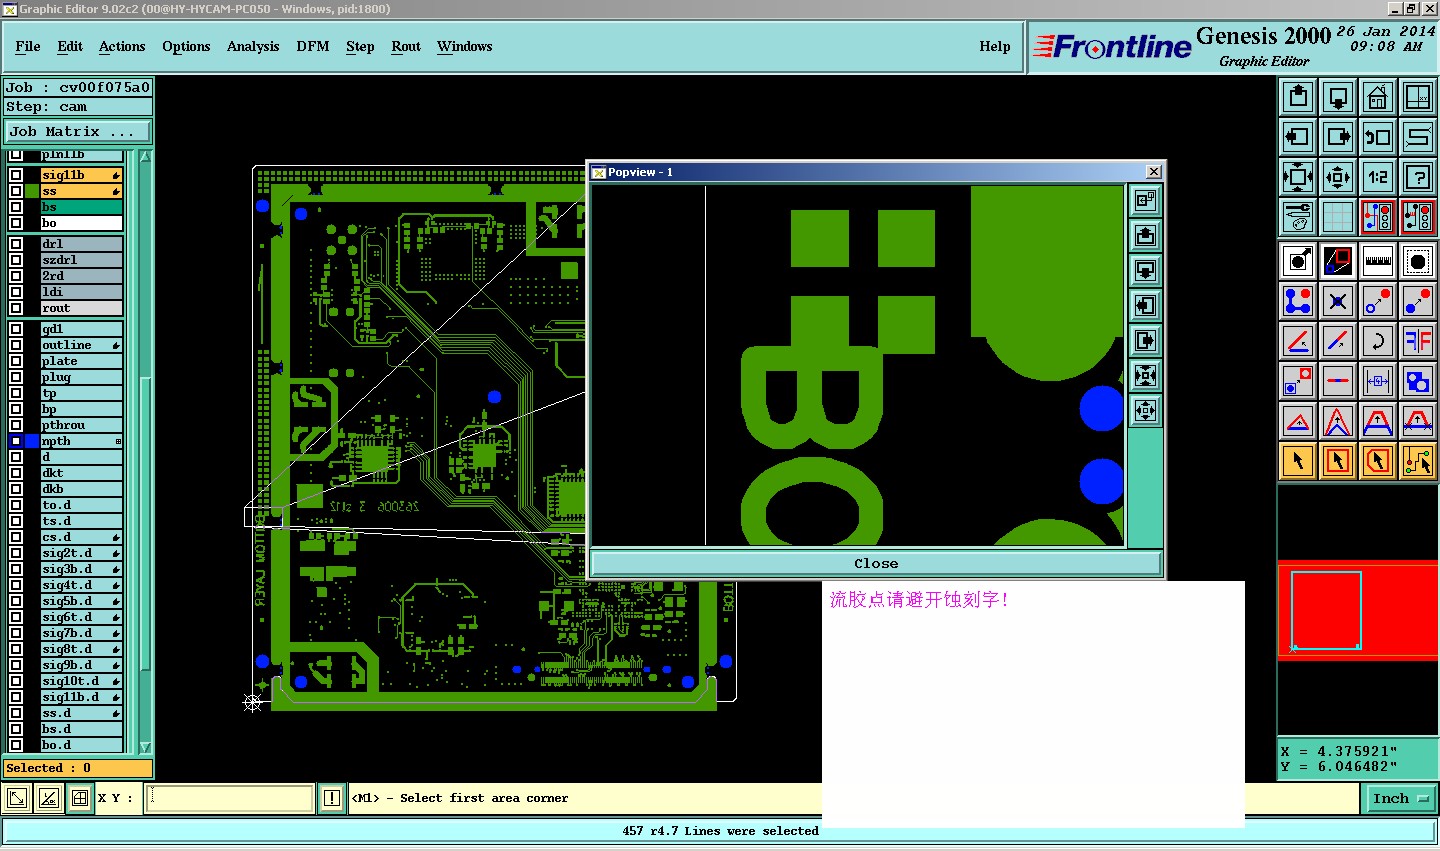Click the bottom icon in Popview side toolbar

[1145, 411]
